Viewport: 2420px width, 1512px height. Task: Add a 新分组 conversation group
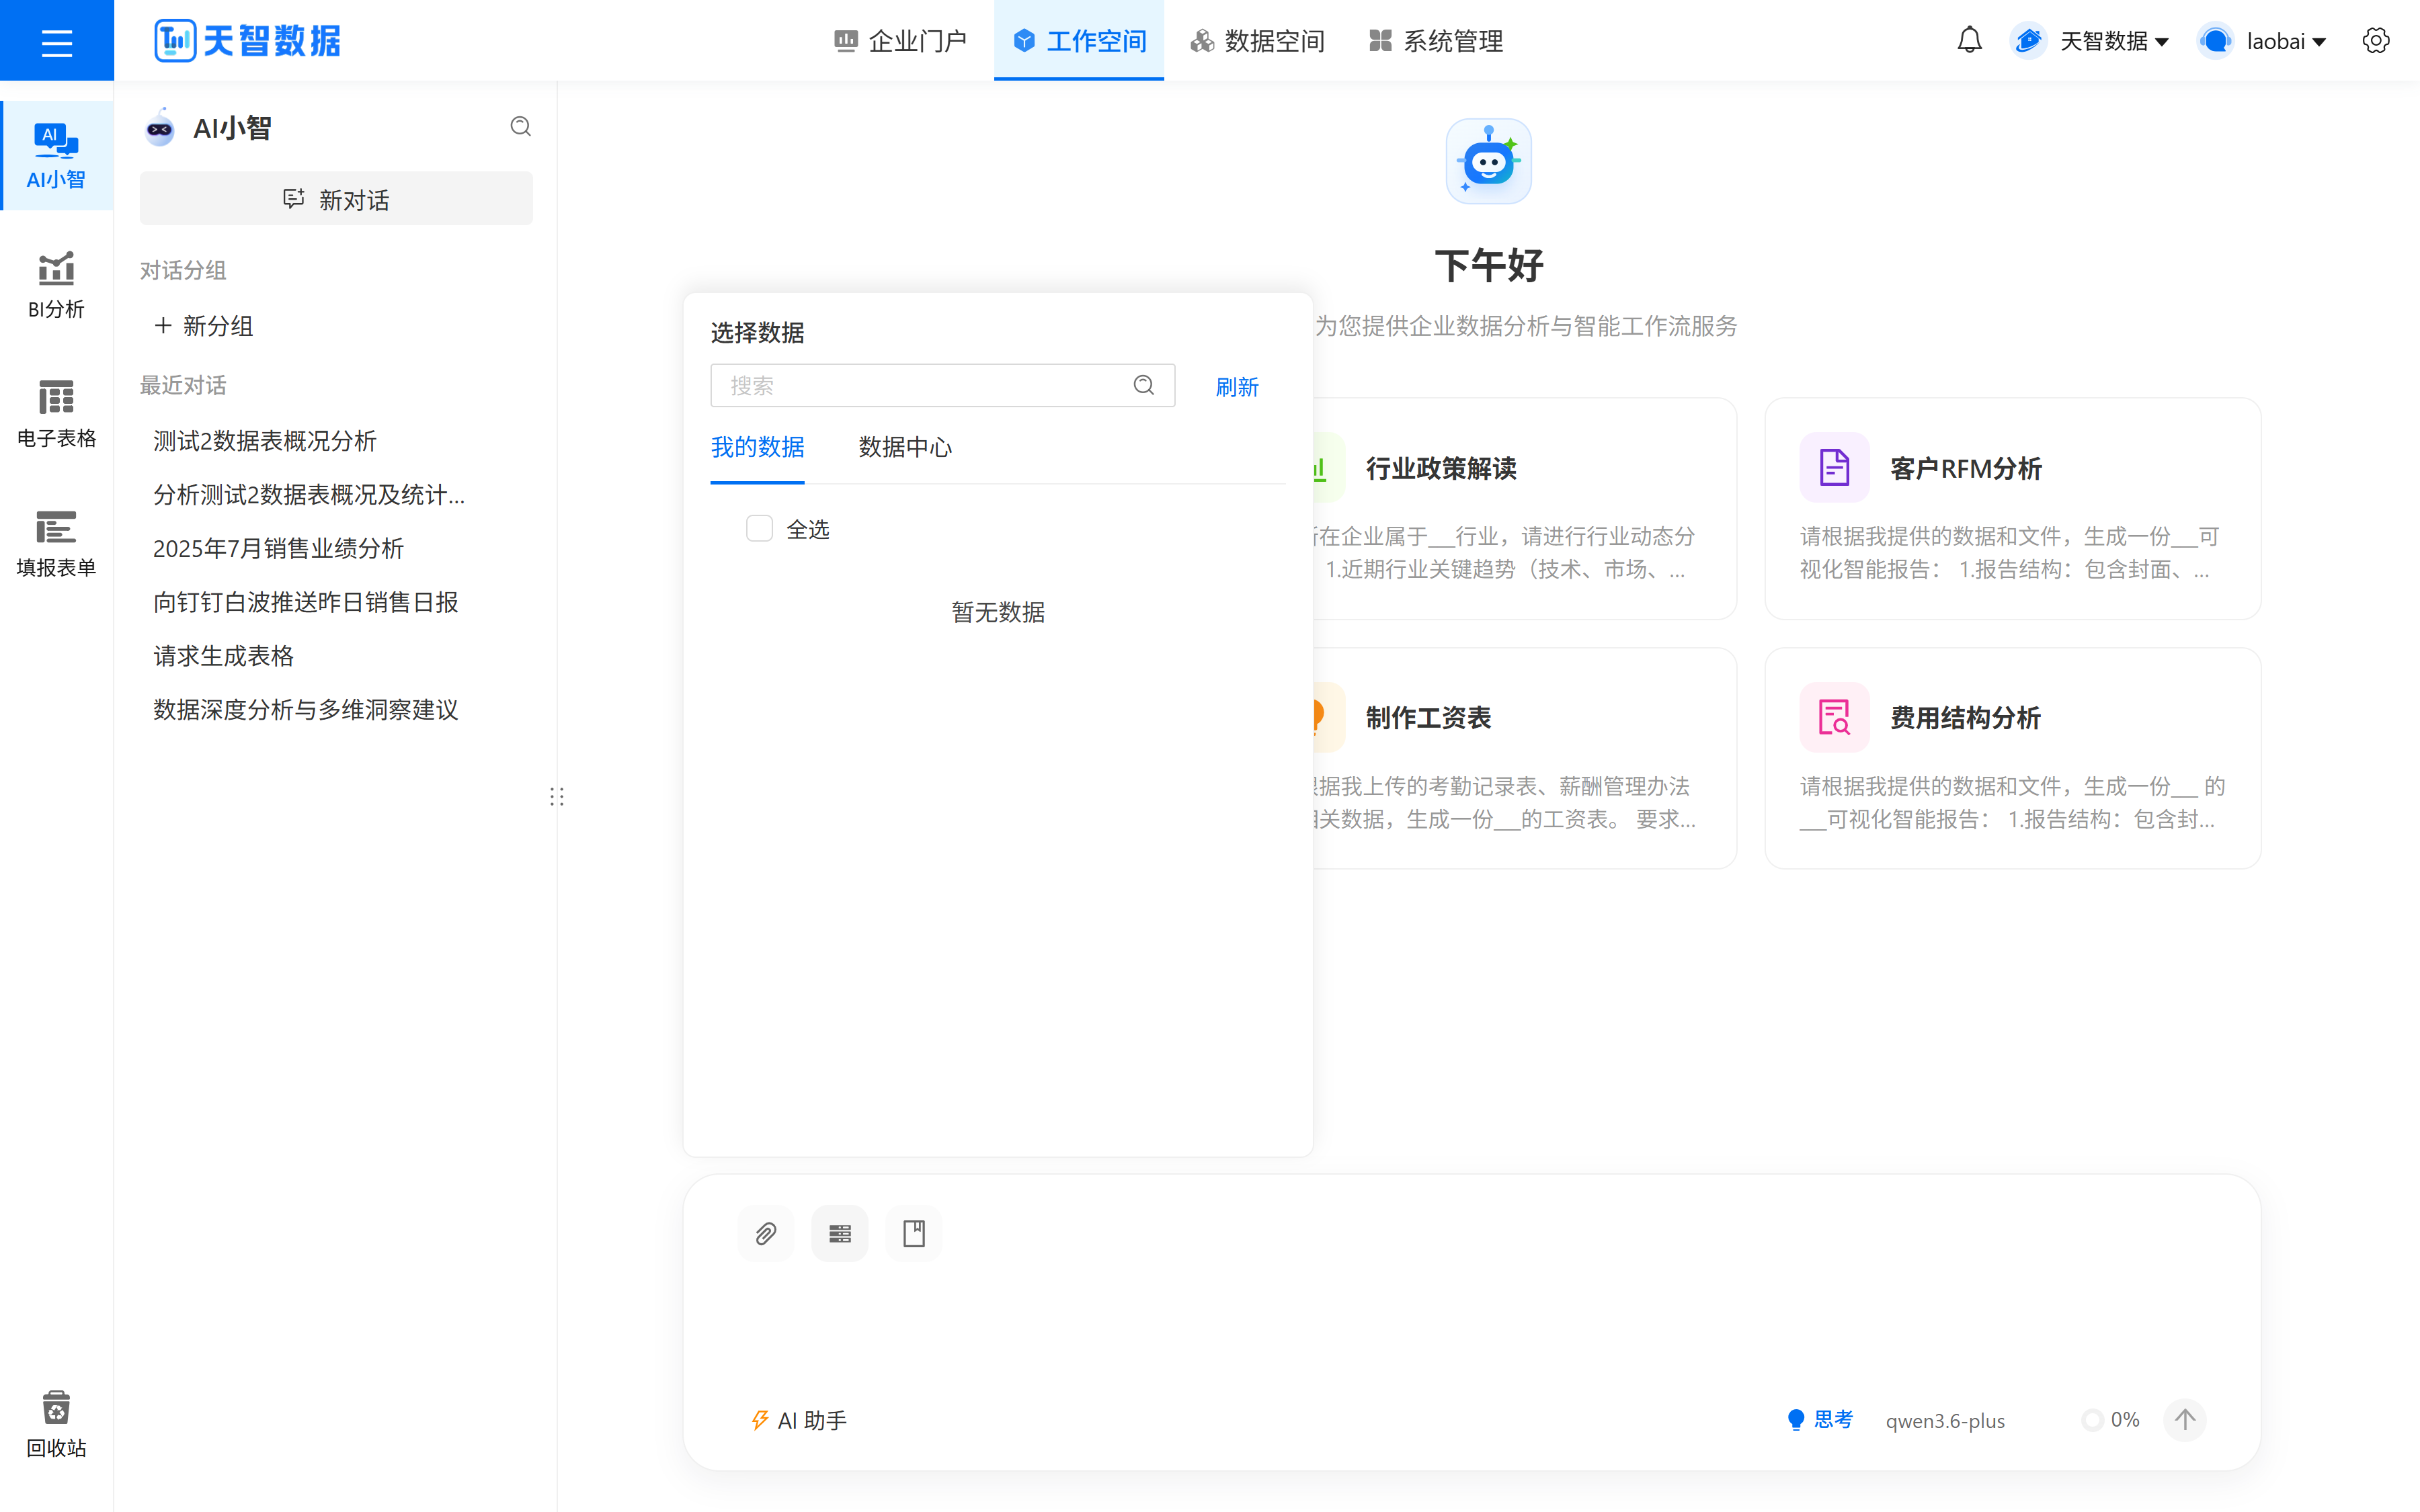[x=203, y=326]
